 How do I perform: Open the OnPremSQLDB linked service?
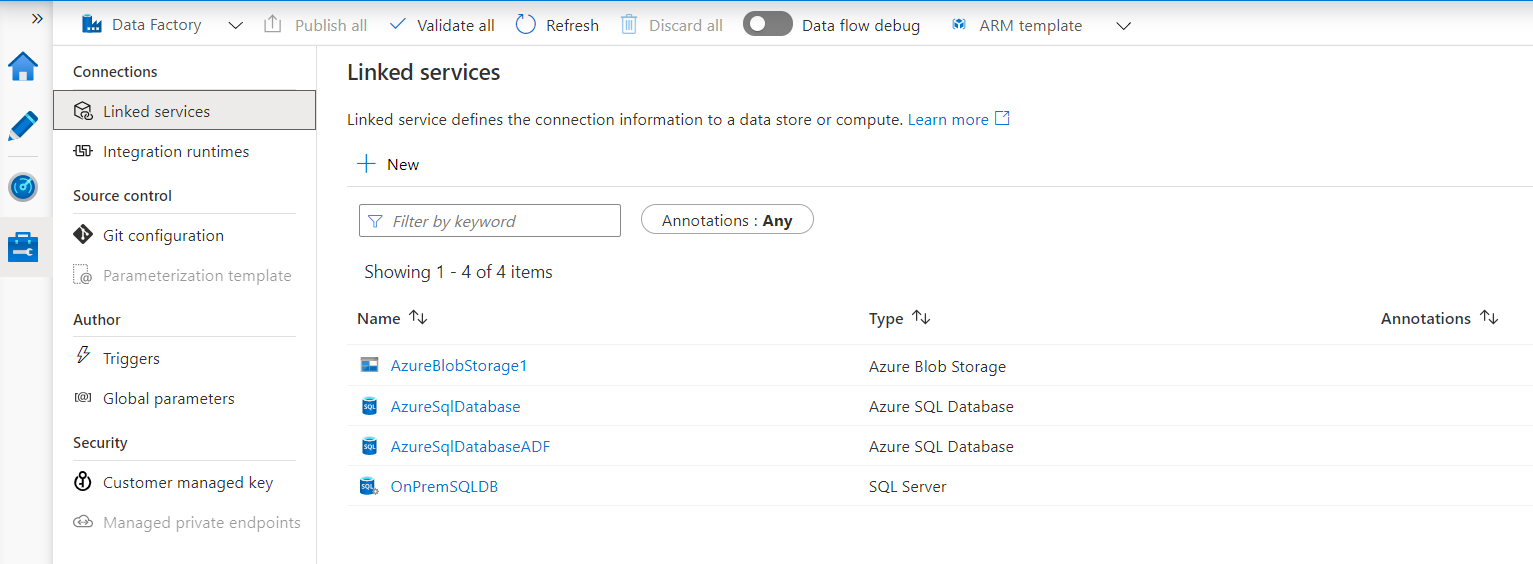tap(444, 487)
